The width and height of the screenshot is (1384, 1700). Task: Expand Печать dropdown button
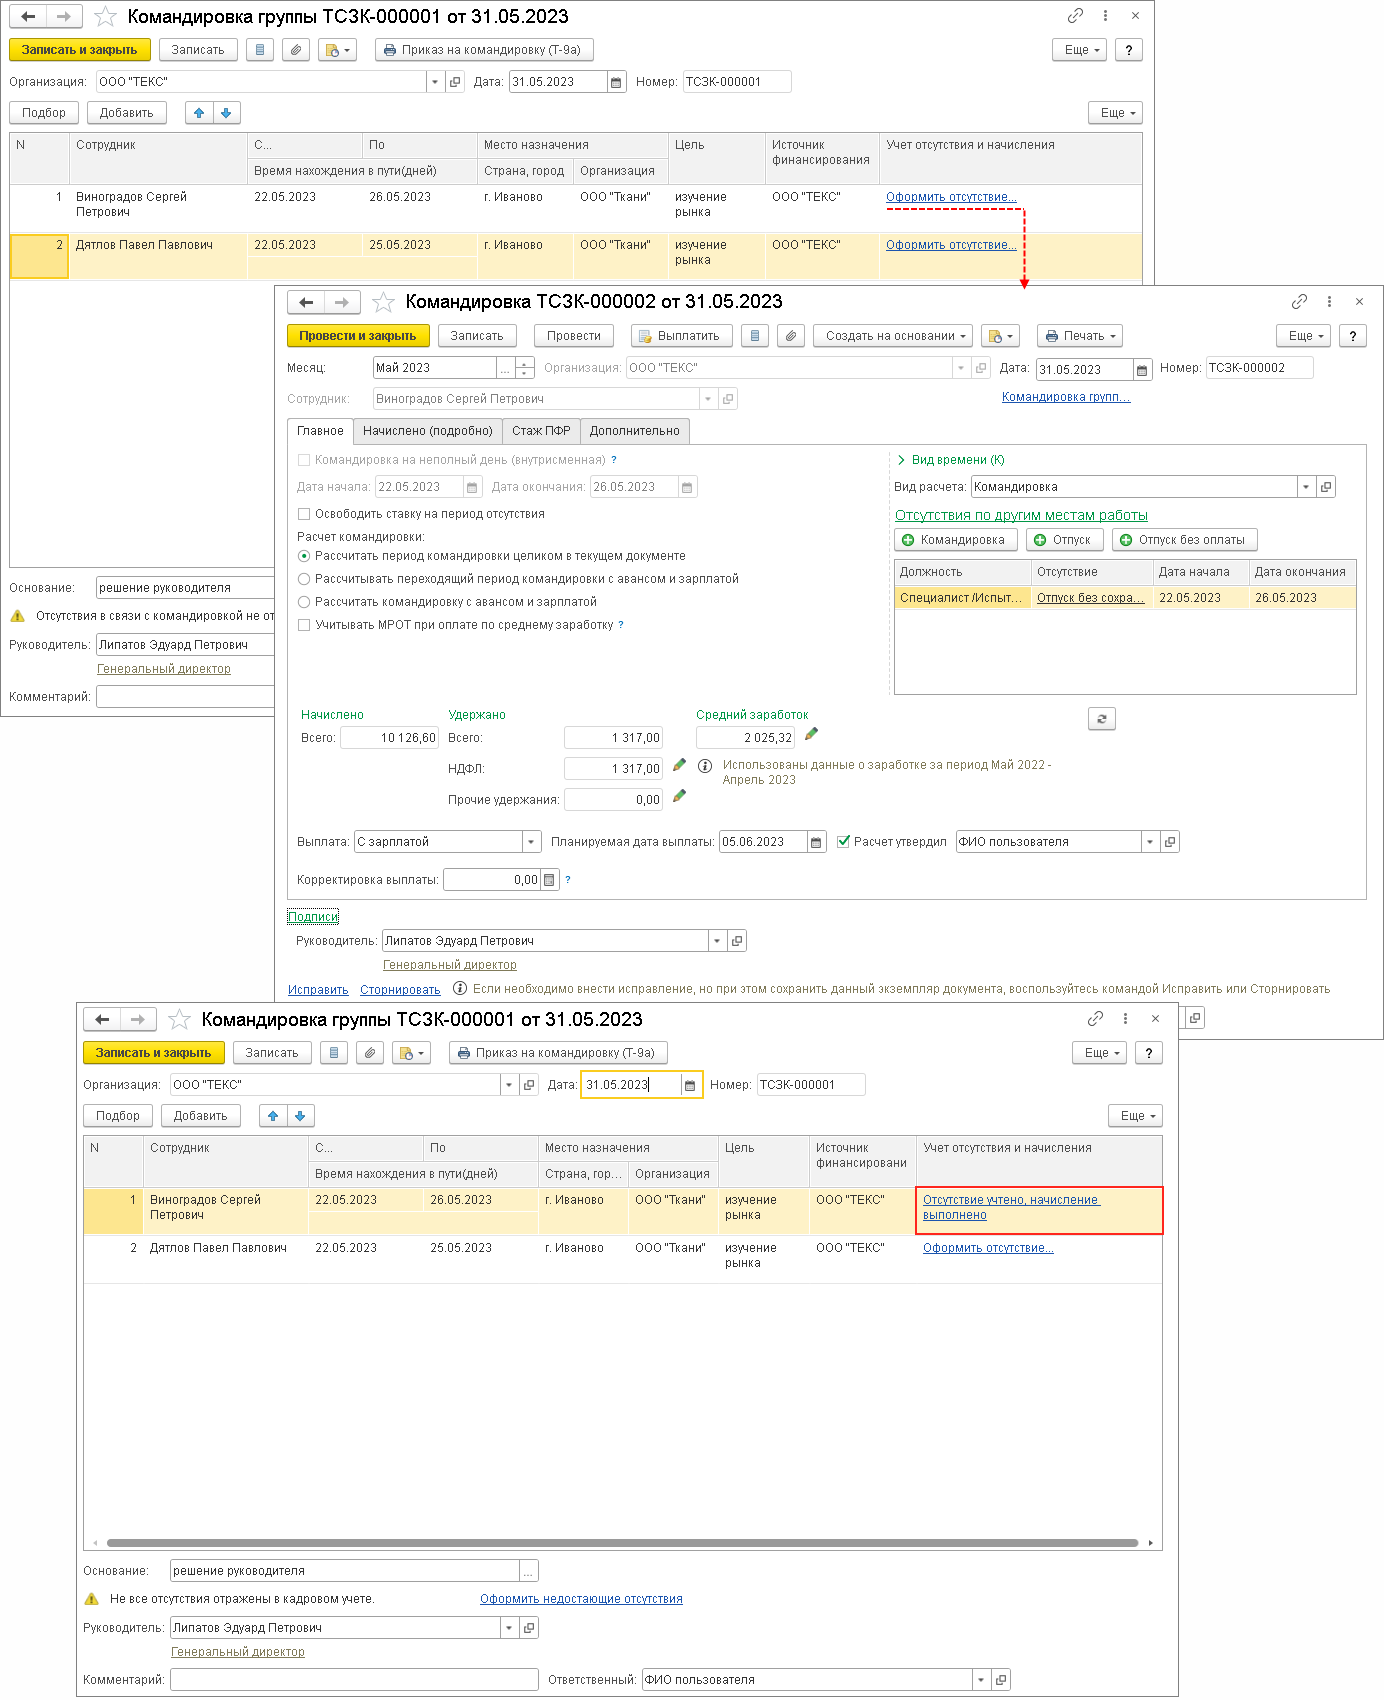click(x=1080, y=336)
